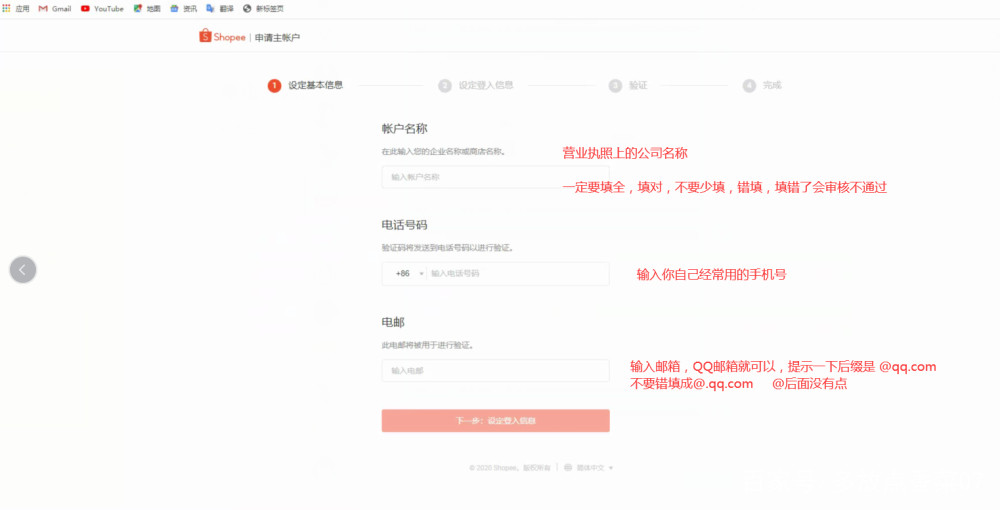Click the globe icon in the footer
Image resolution: width=1000 pixels, height=510 pixels.
568,468
